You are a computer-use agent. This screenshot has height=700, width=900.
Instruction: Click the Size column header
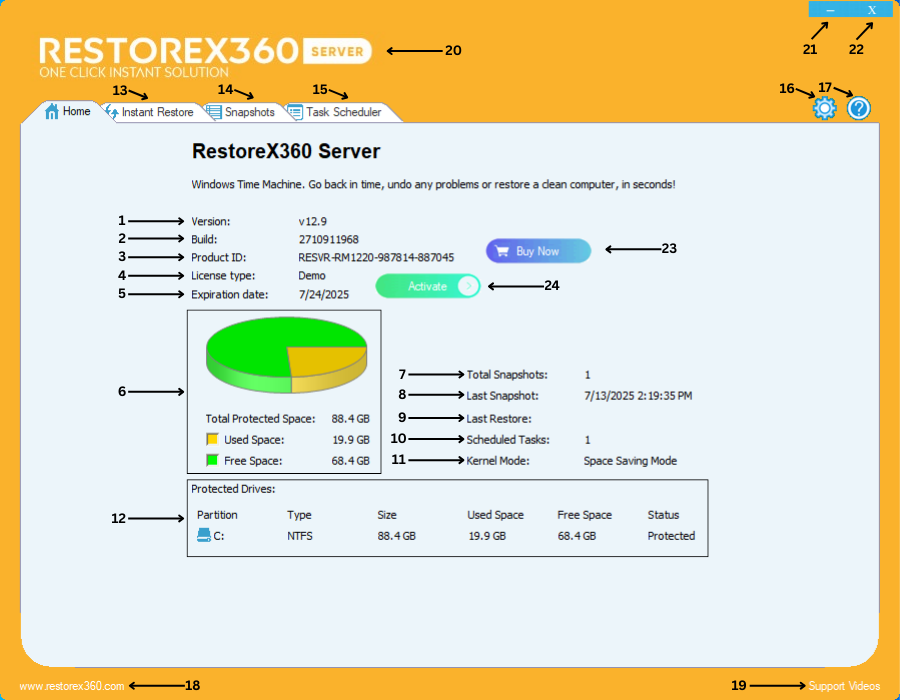pos(387,515)
